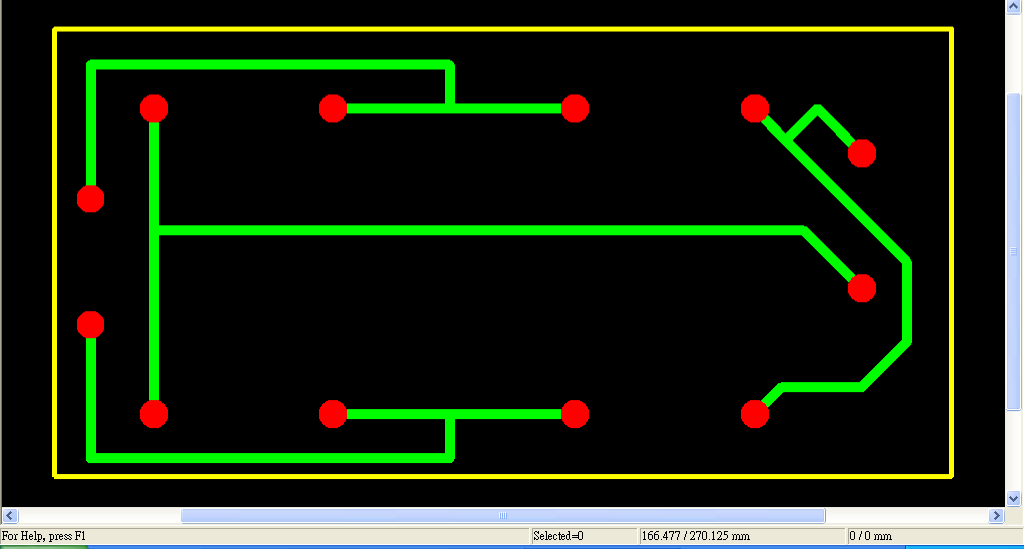
Task: Select the bottom-right pad where the curved trace ends
Action: coord(755,414)
